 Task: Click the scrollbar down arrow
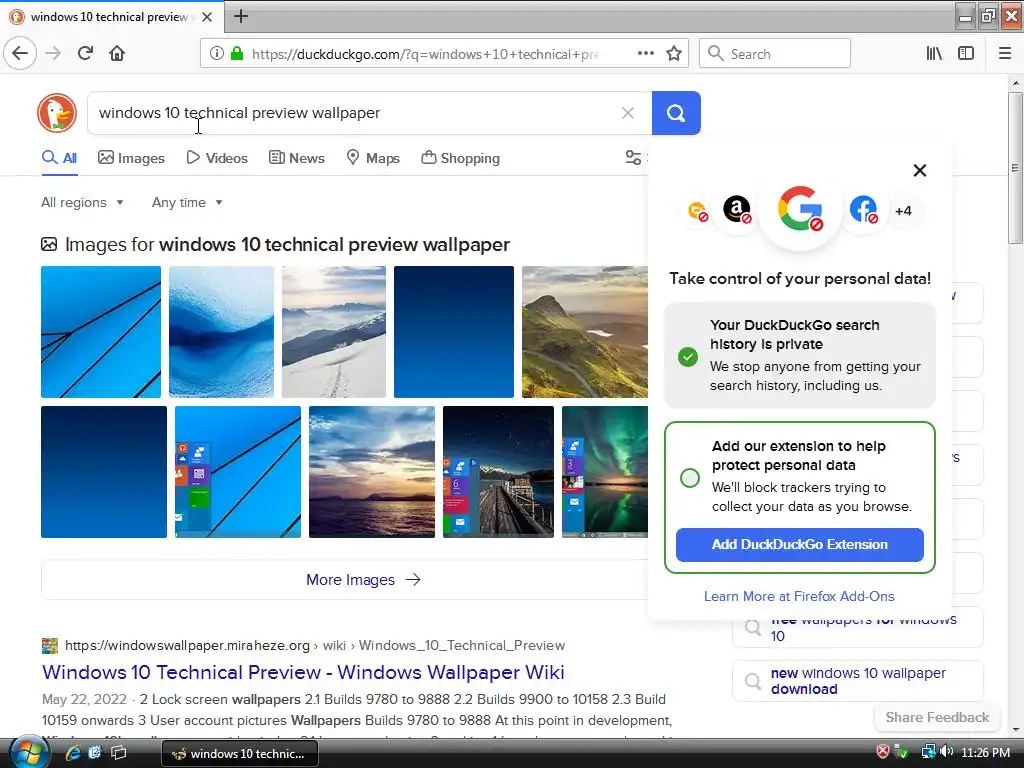(1015, 730)
